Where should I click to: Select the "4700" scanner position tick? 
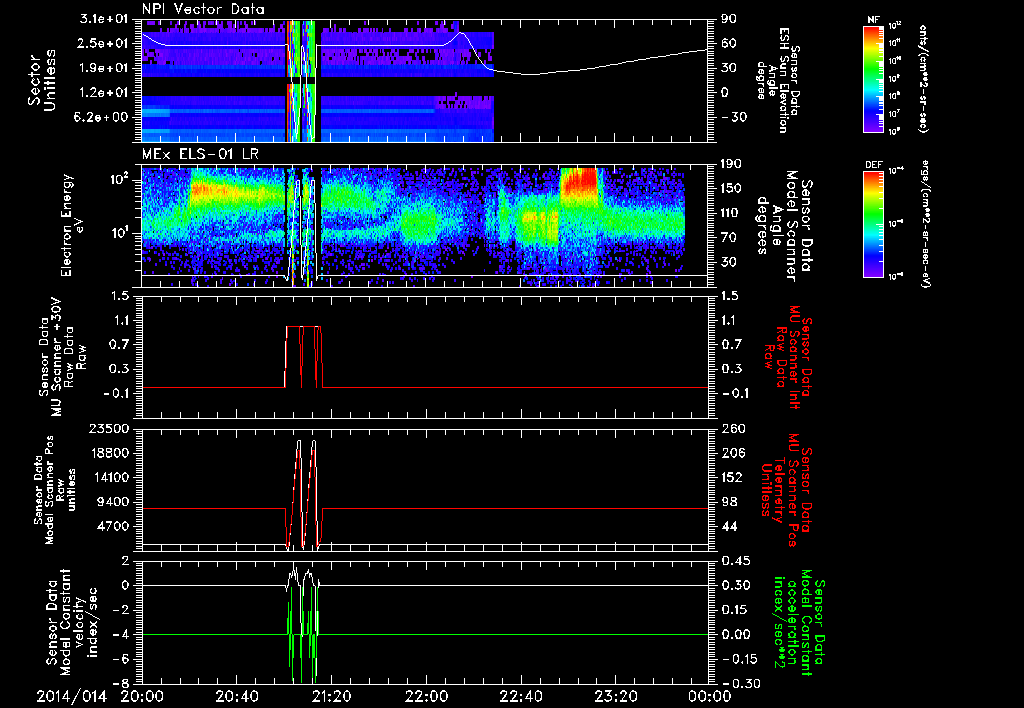(114, 526)
